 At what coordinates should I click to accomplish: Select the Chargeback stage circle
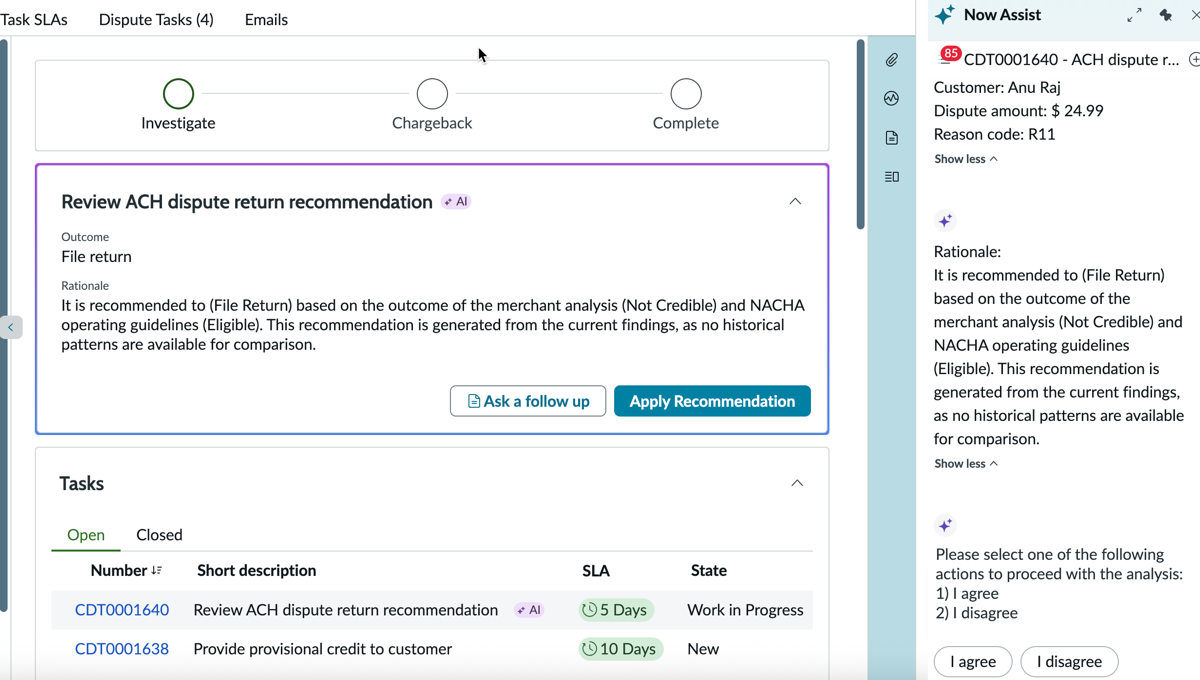(432, 94)
